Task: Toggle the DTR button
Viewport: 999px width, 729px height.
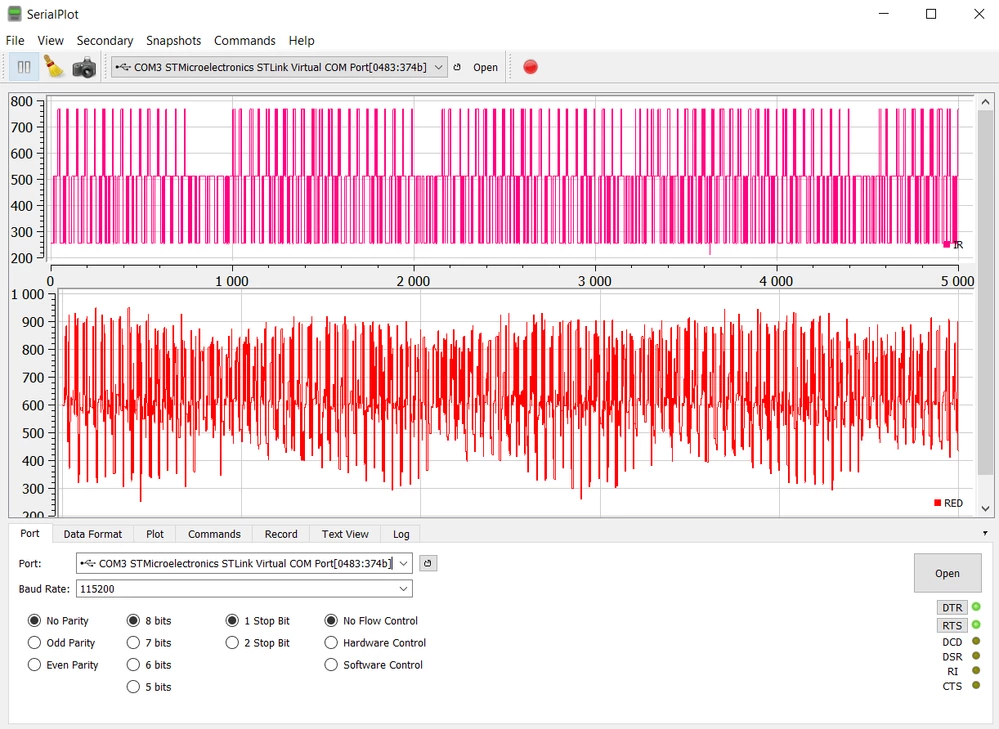Action: [952, 607]
